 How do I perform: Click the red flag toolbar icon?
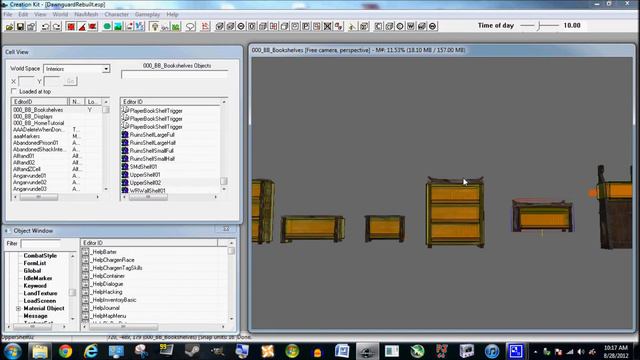pyautogui.click(x=93, y=27)
